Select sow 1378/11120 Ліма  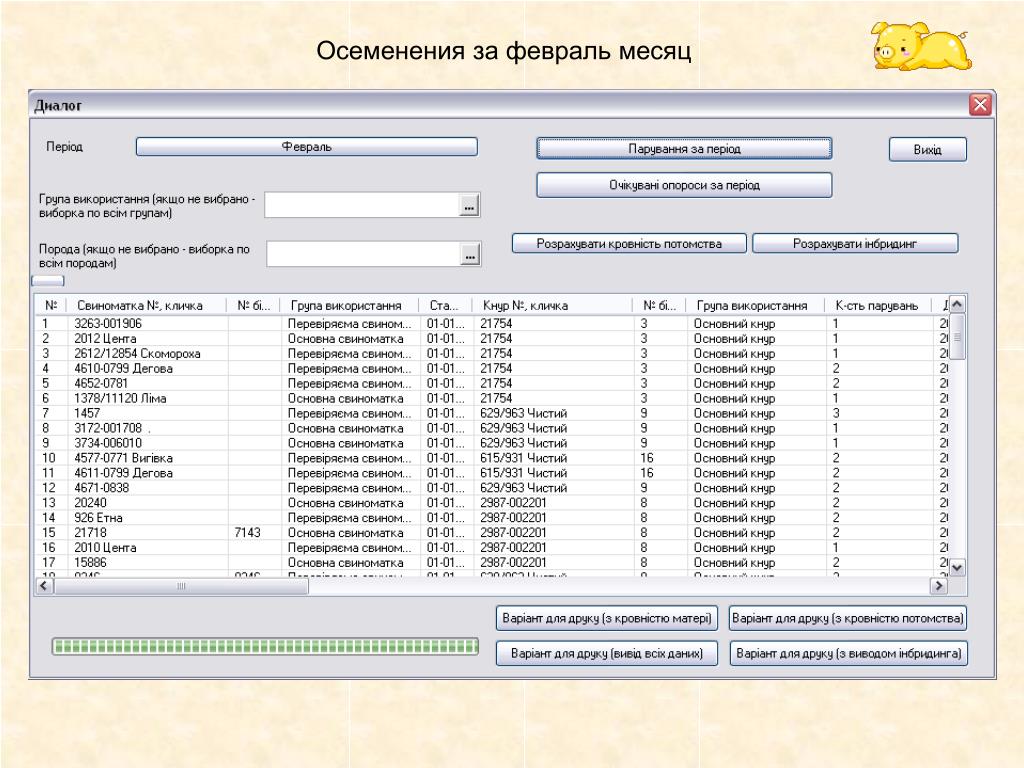(120, 398)
